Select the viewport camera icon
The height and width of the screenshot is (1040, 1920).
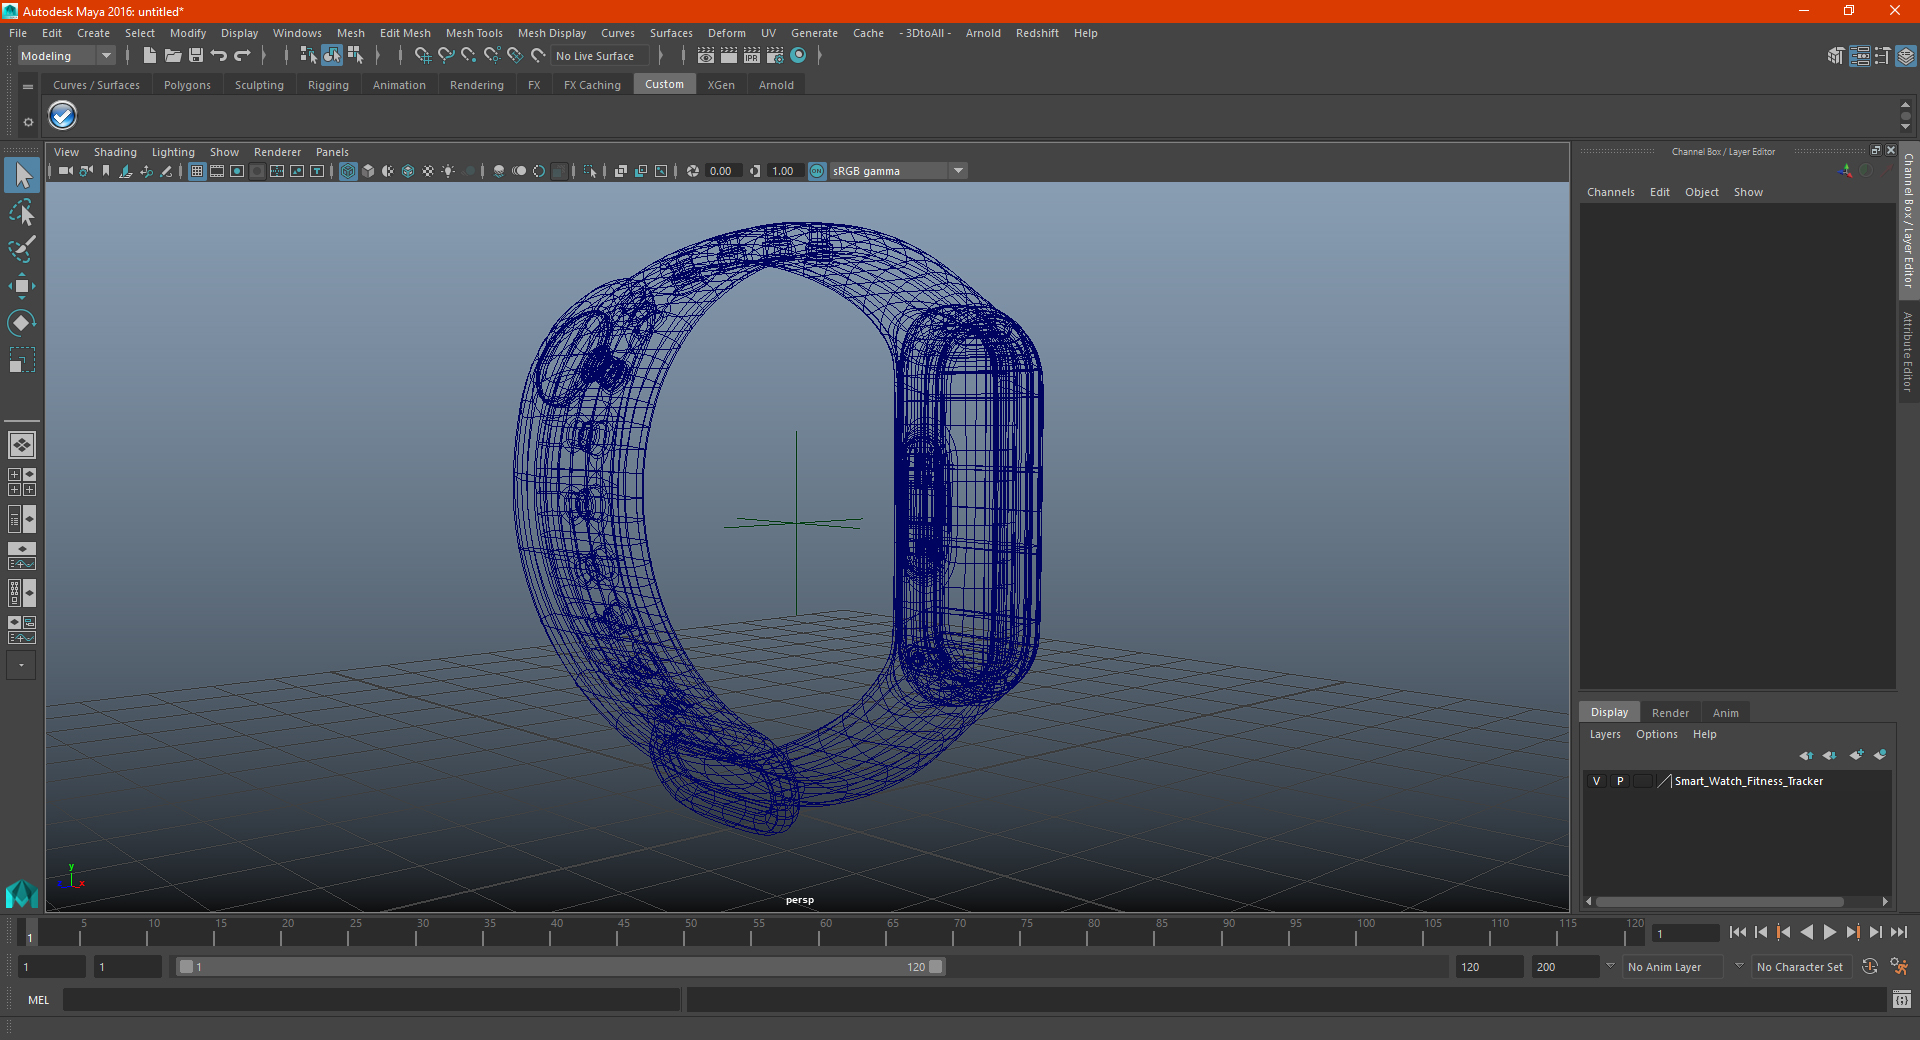[x=66, y=171]
